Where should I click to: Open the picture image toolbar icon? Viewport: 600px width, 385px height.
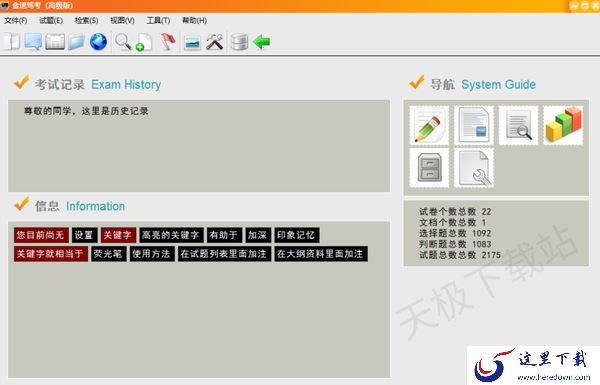[x=192, y=43]
